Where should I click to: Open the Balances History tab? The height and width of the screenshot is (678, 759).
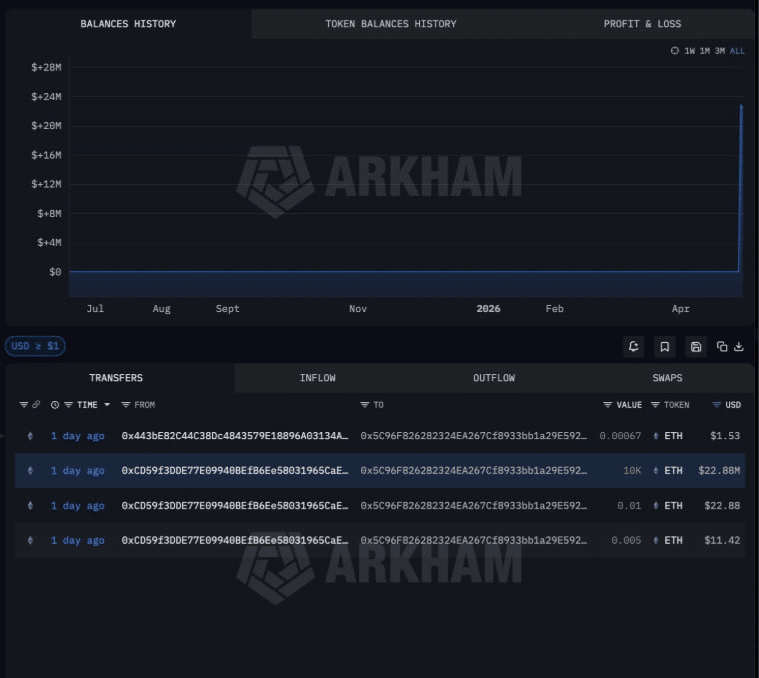(128, 24)
